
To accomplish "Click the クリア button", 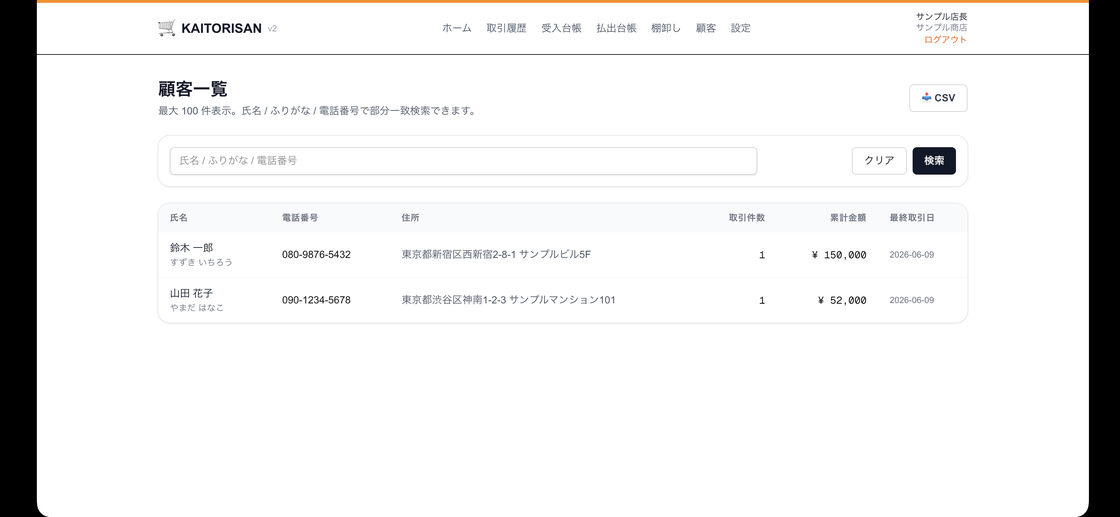I will [879, 161].
